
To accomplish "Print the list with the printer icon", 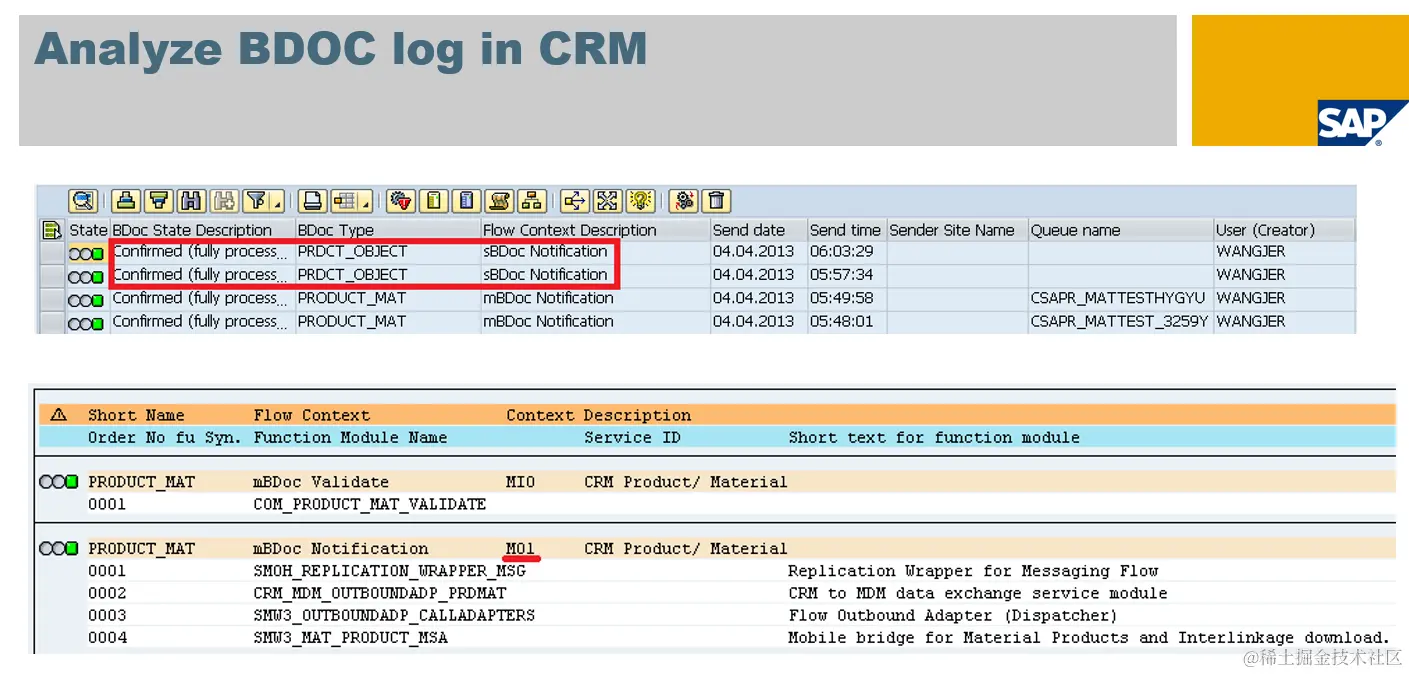I will [313, 201].
